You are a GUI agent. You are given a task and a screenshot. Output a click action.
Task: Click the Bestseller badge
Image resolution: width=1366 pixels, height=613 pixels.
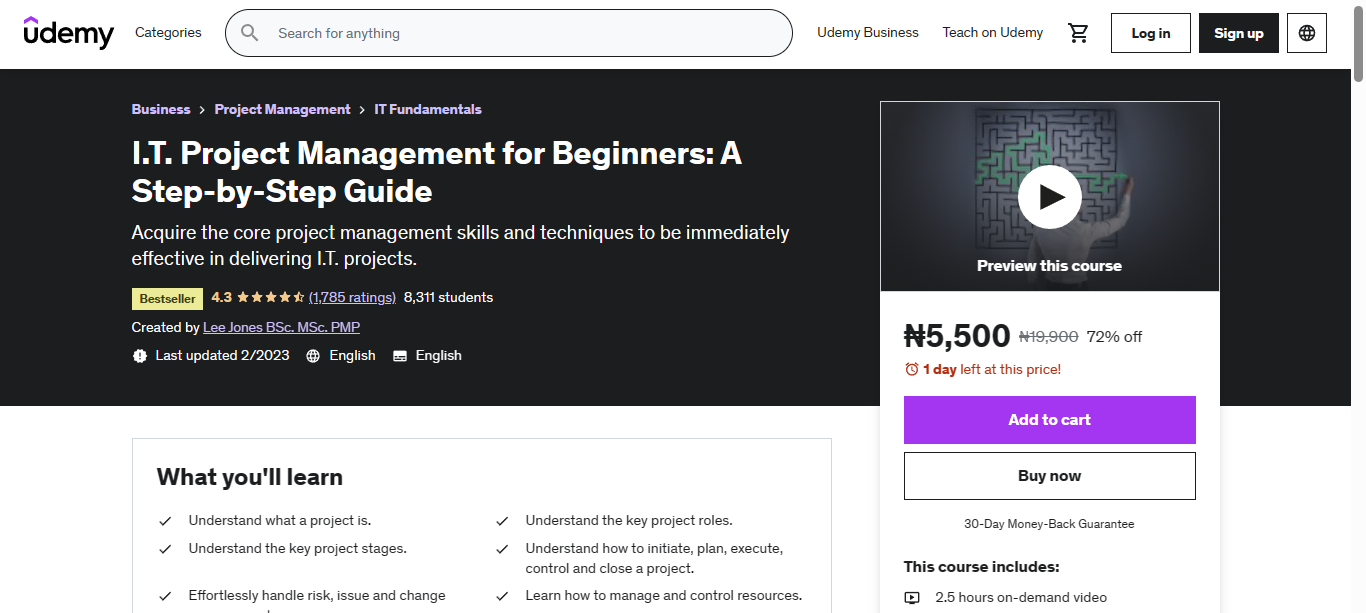[x=168, y=298]
